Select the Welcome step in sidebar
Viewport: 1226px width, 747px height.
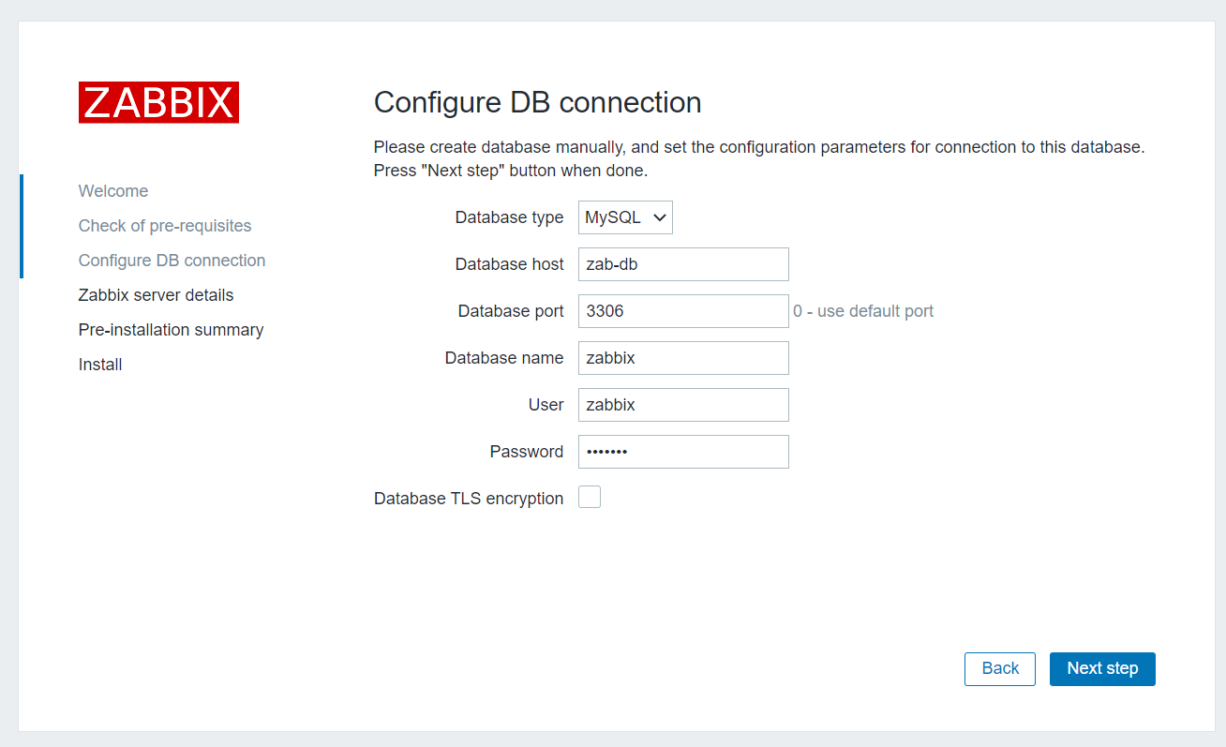click(x=113, y=190)
